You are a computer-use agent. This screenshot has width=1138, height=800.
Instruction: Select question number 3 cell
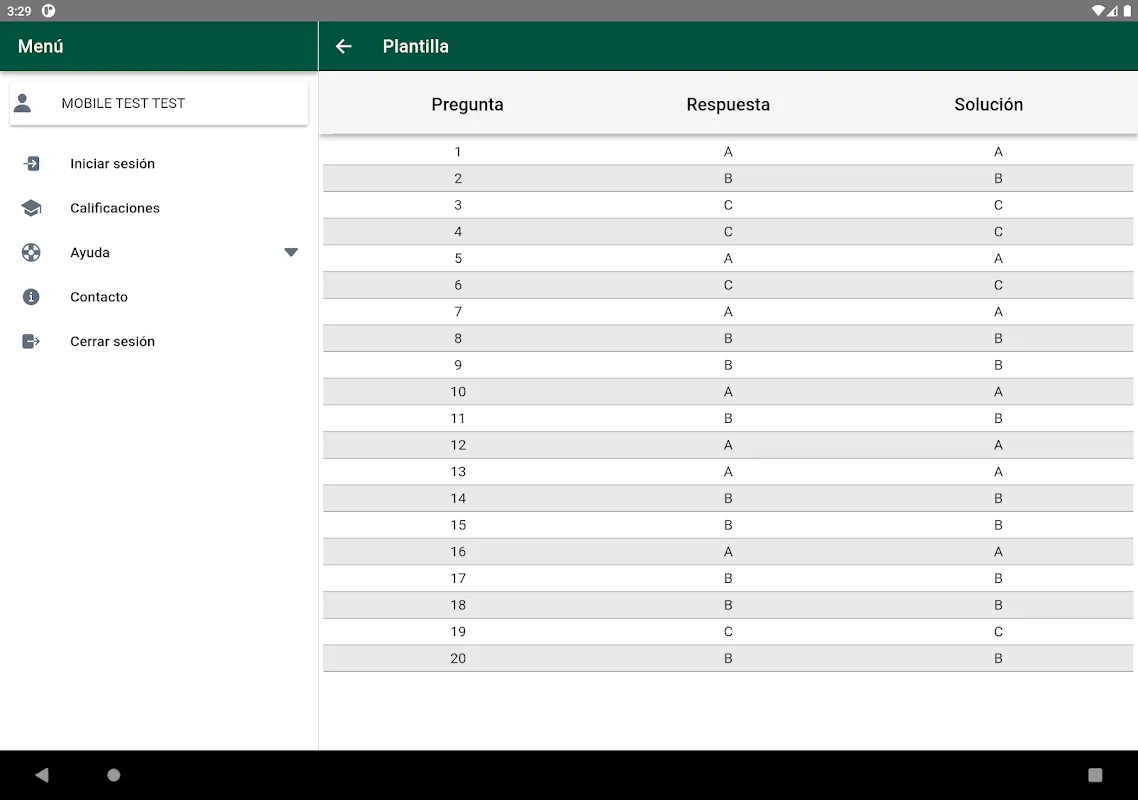[x=458, y=205]
